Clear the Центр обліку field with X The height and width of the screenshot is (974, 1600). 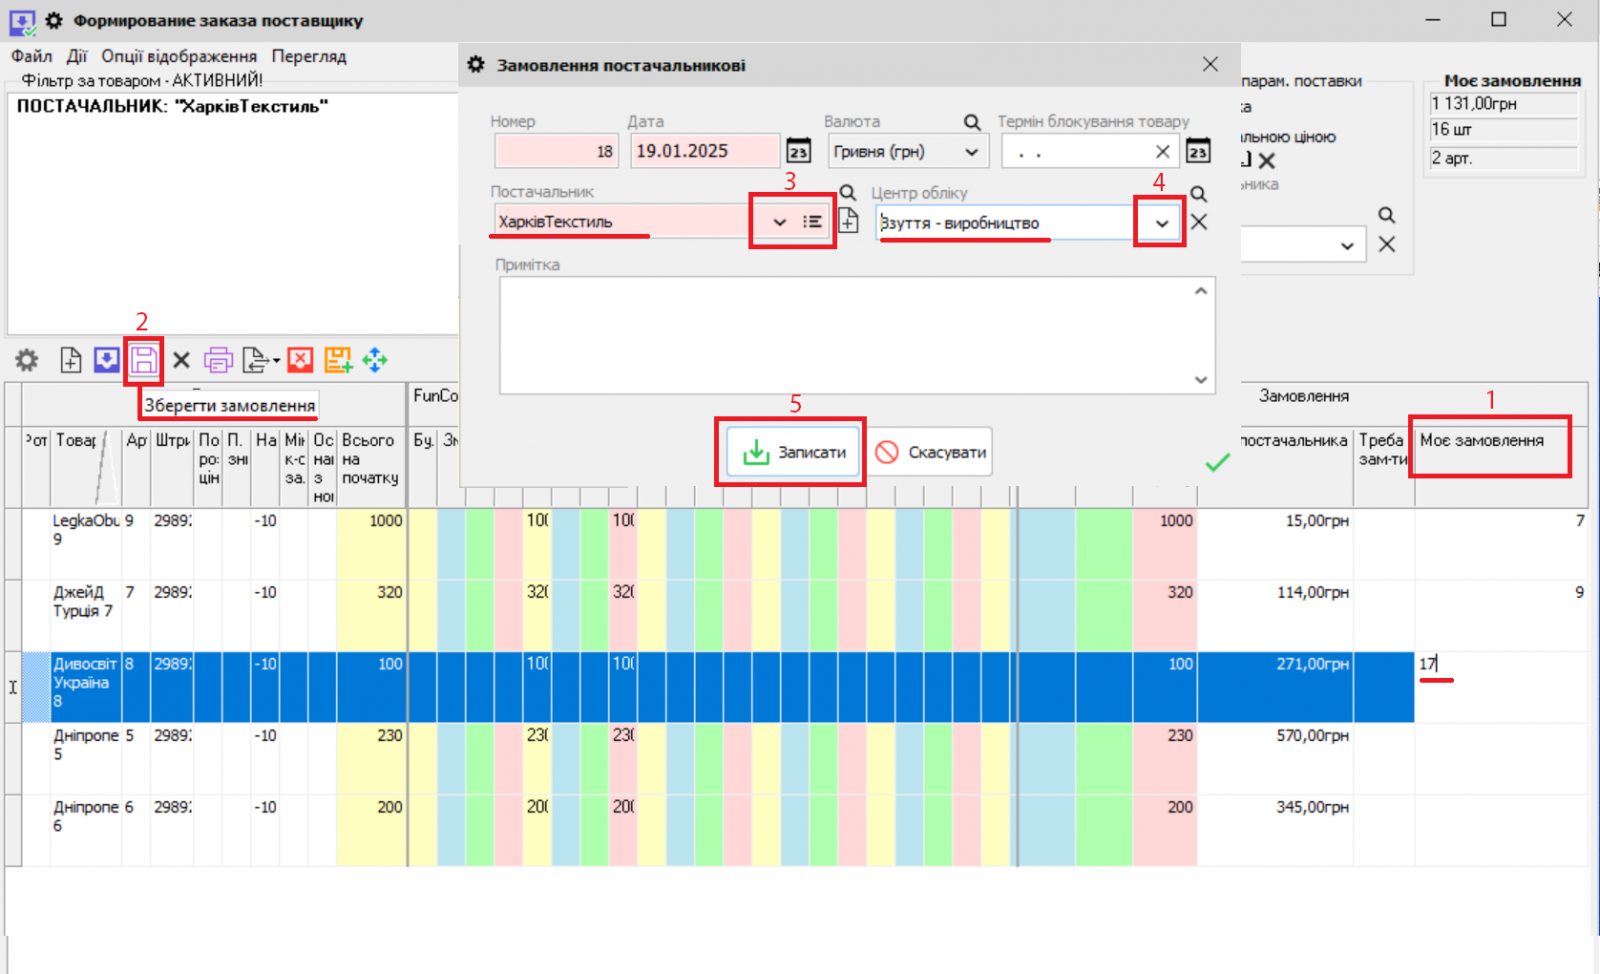(1199, 222)
